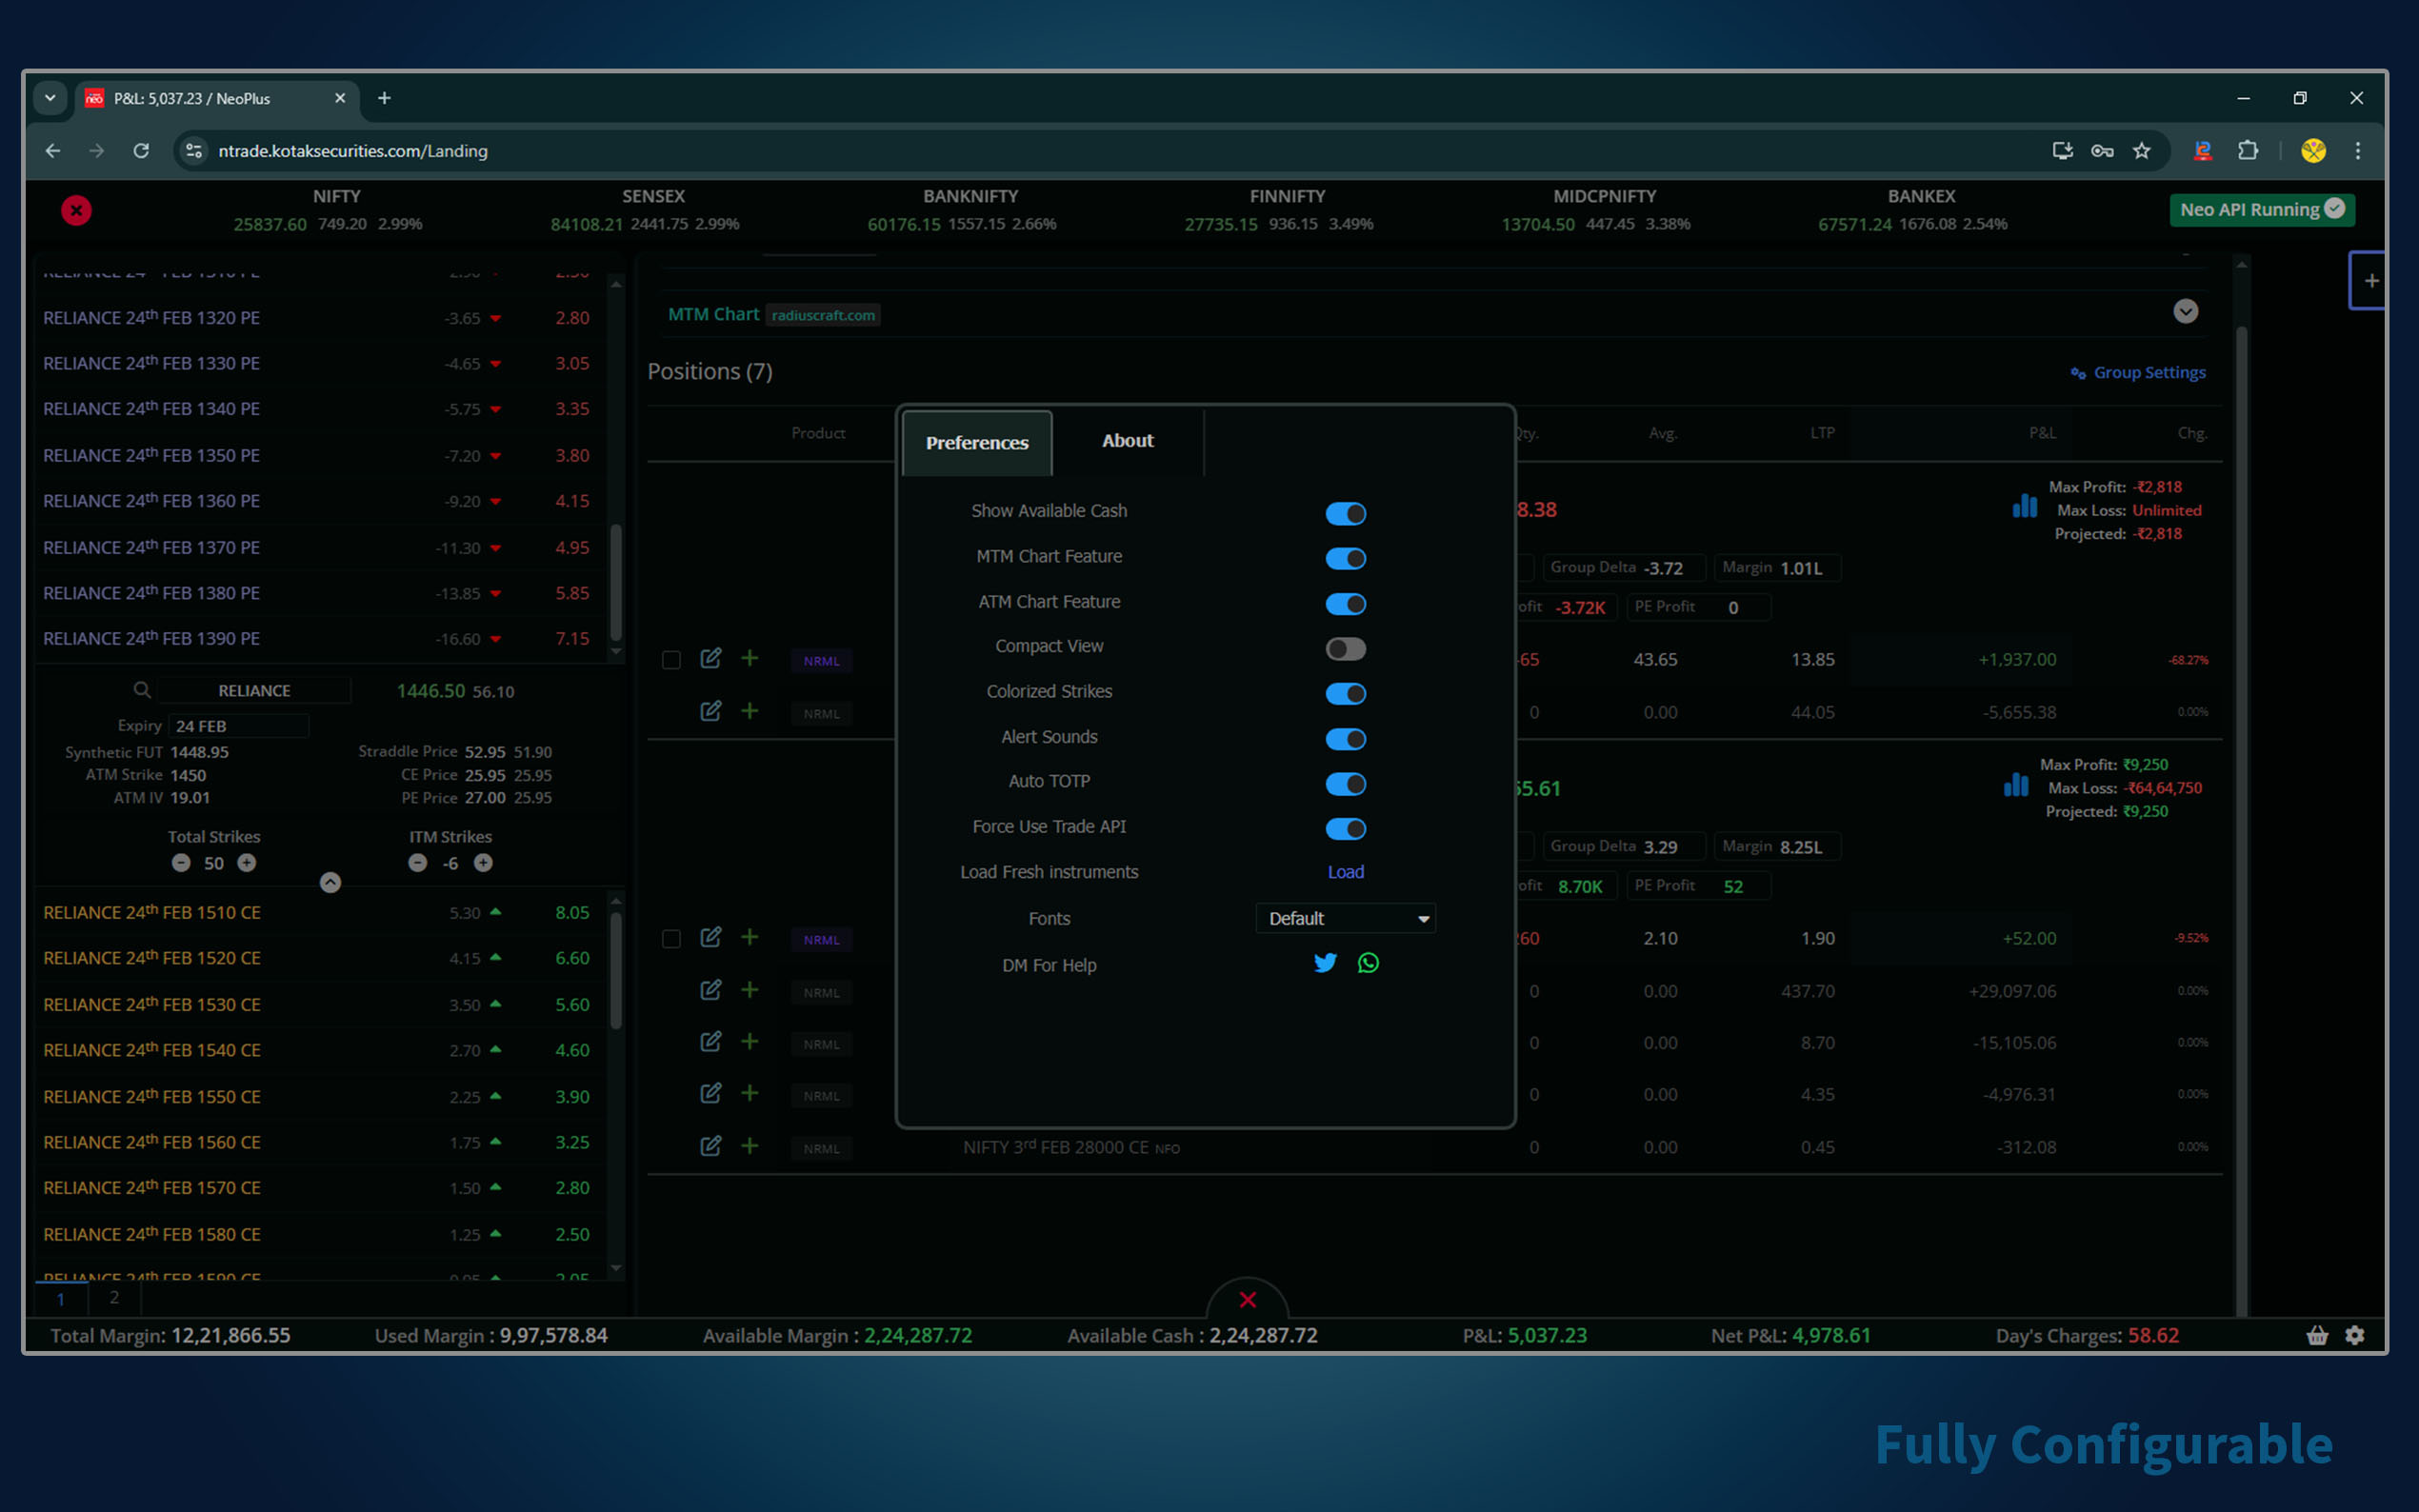This screenshot has height=1512, width=2419.
Task: Expand the MTM Chart section chevron
Action: (2185, 311)
